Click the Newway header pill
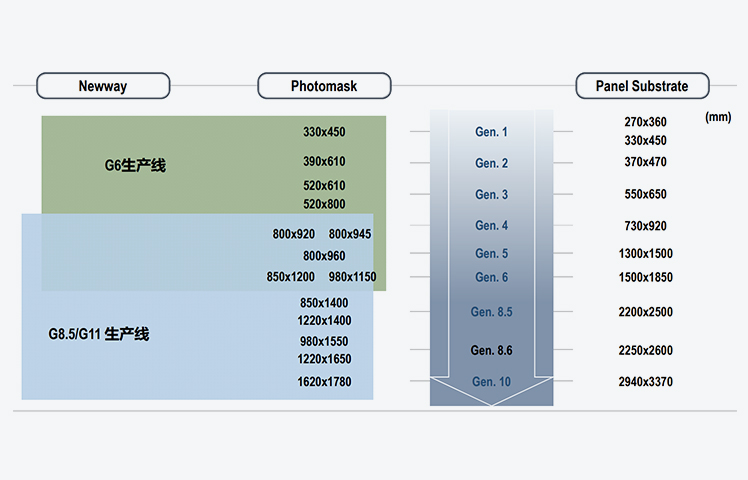This screenshot has height=480, width=748. point(101,86)
